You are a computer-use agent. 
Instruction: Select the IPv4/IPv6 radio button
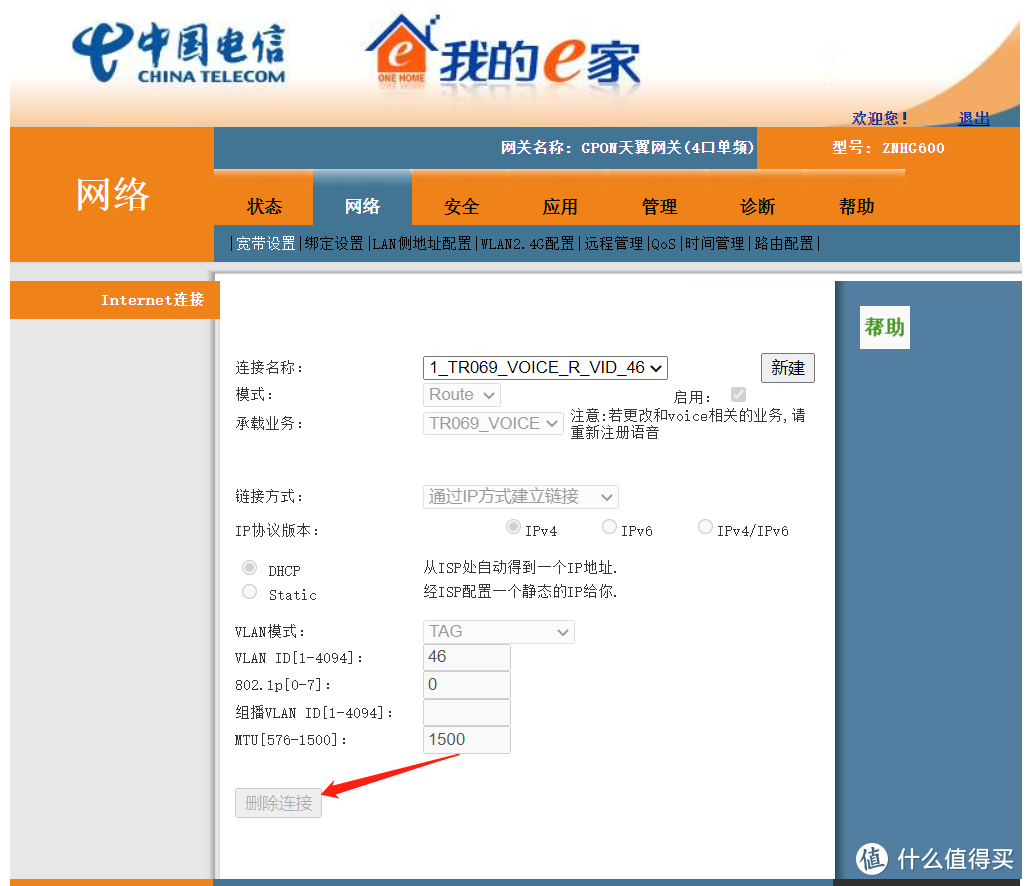[705, 527]
